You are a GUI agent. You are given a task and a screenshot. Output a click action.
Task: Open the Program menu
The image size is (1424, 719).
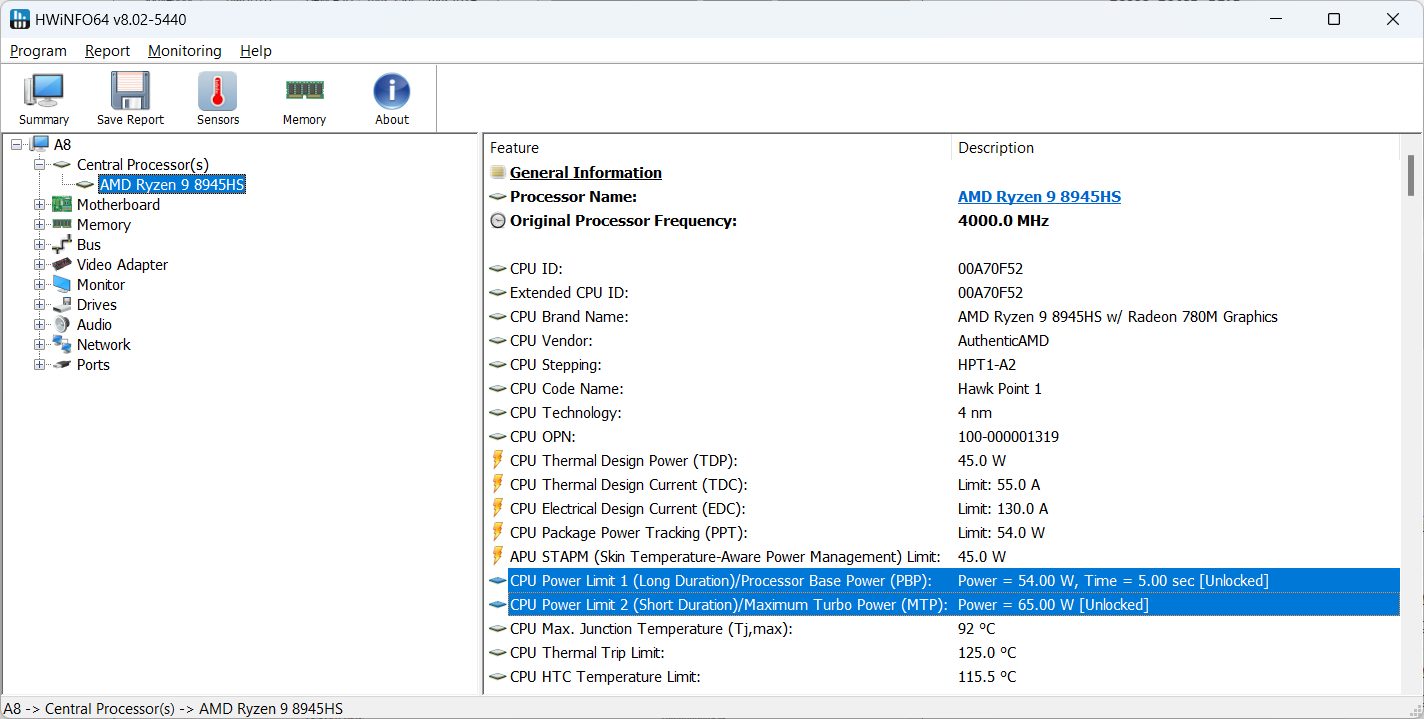(x=38, y=51)
